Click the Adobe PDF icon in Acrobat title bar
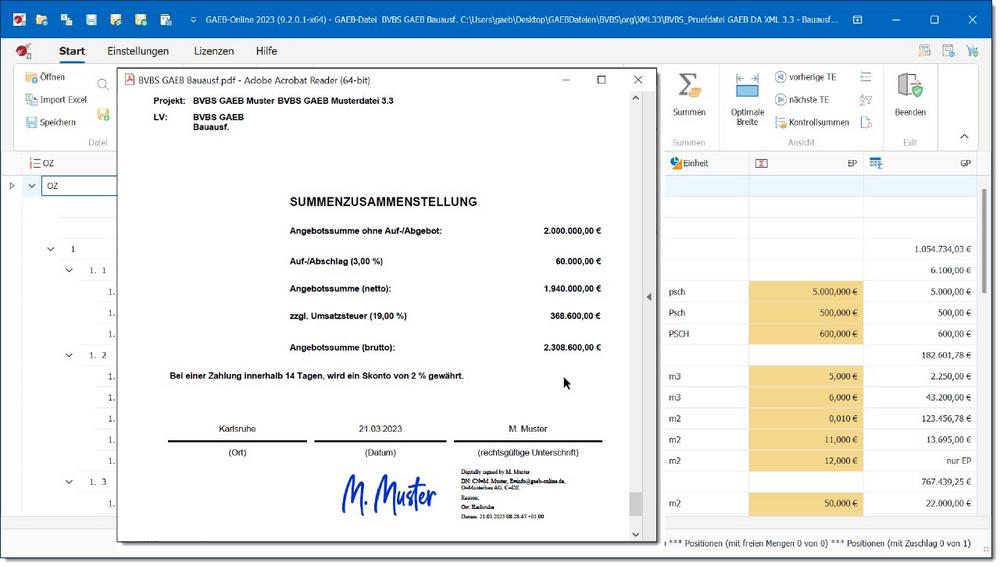This screenshot has width=1000, height=566. 129,80
